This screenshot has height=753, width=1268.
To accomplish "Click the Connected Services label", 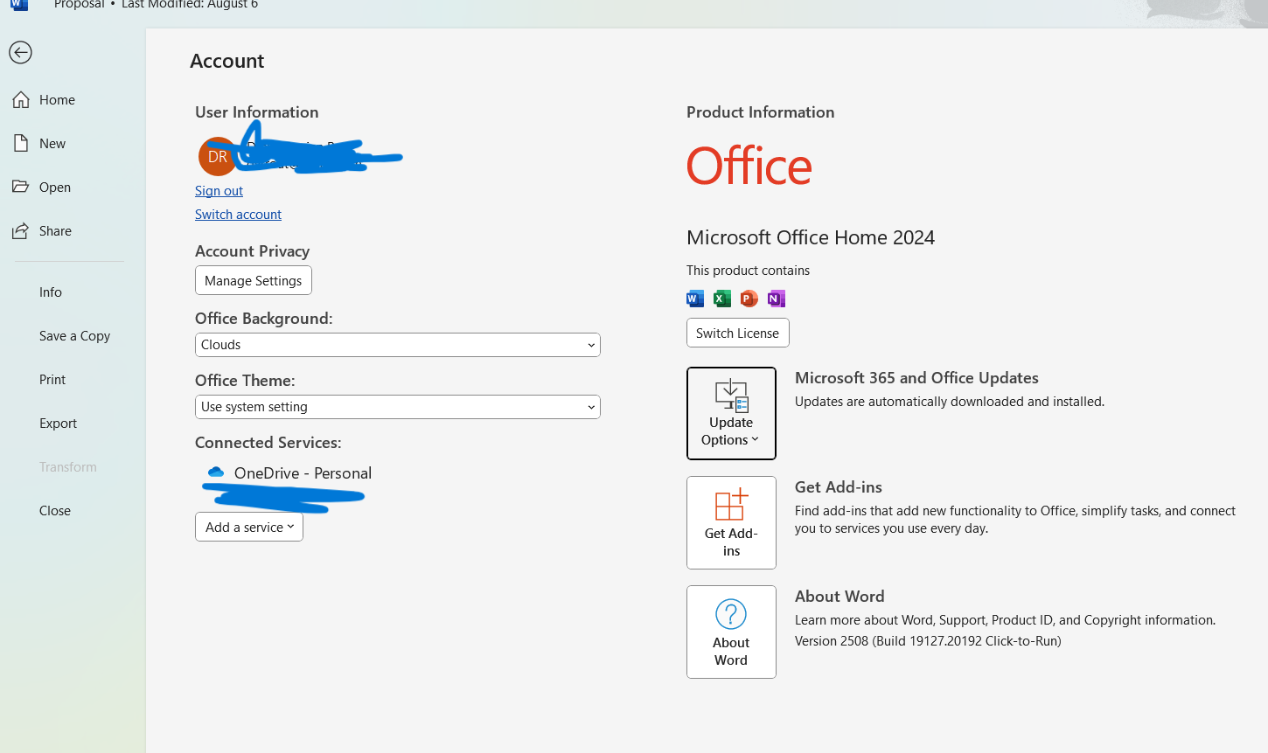I will coord(268,442).
